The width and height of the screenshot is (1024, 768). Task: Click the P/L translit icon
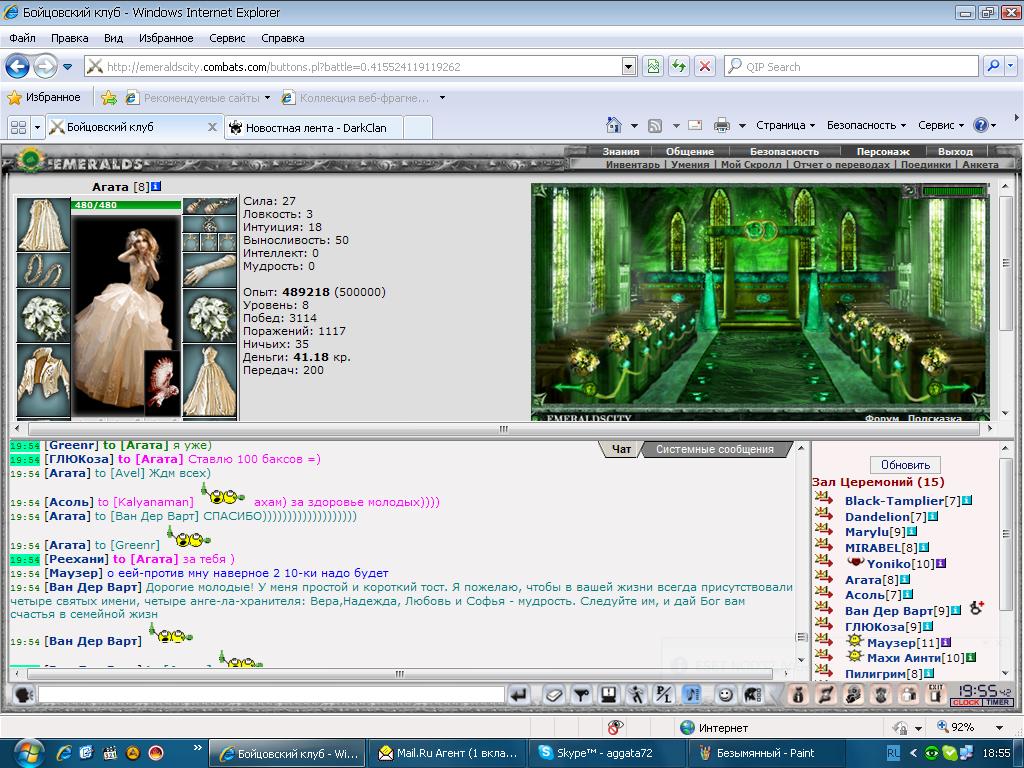pos(664,694)
